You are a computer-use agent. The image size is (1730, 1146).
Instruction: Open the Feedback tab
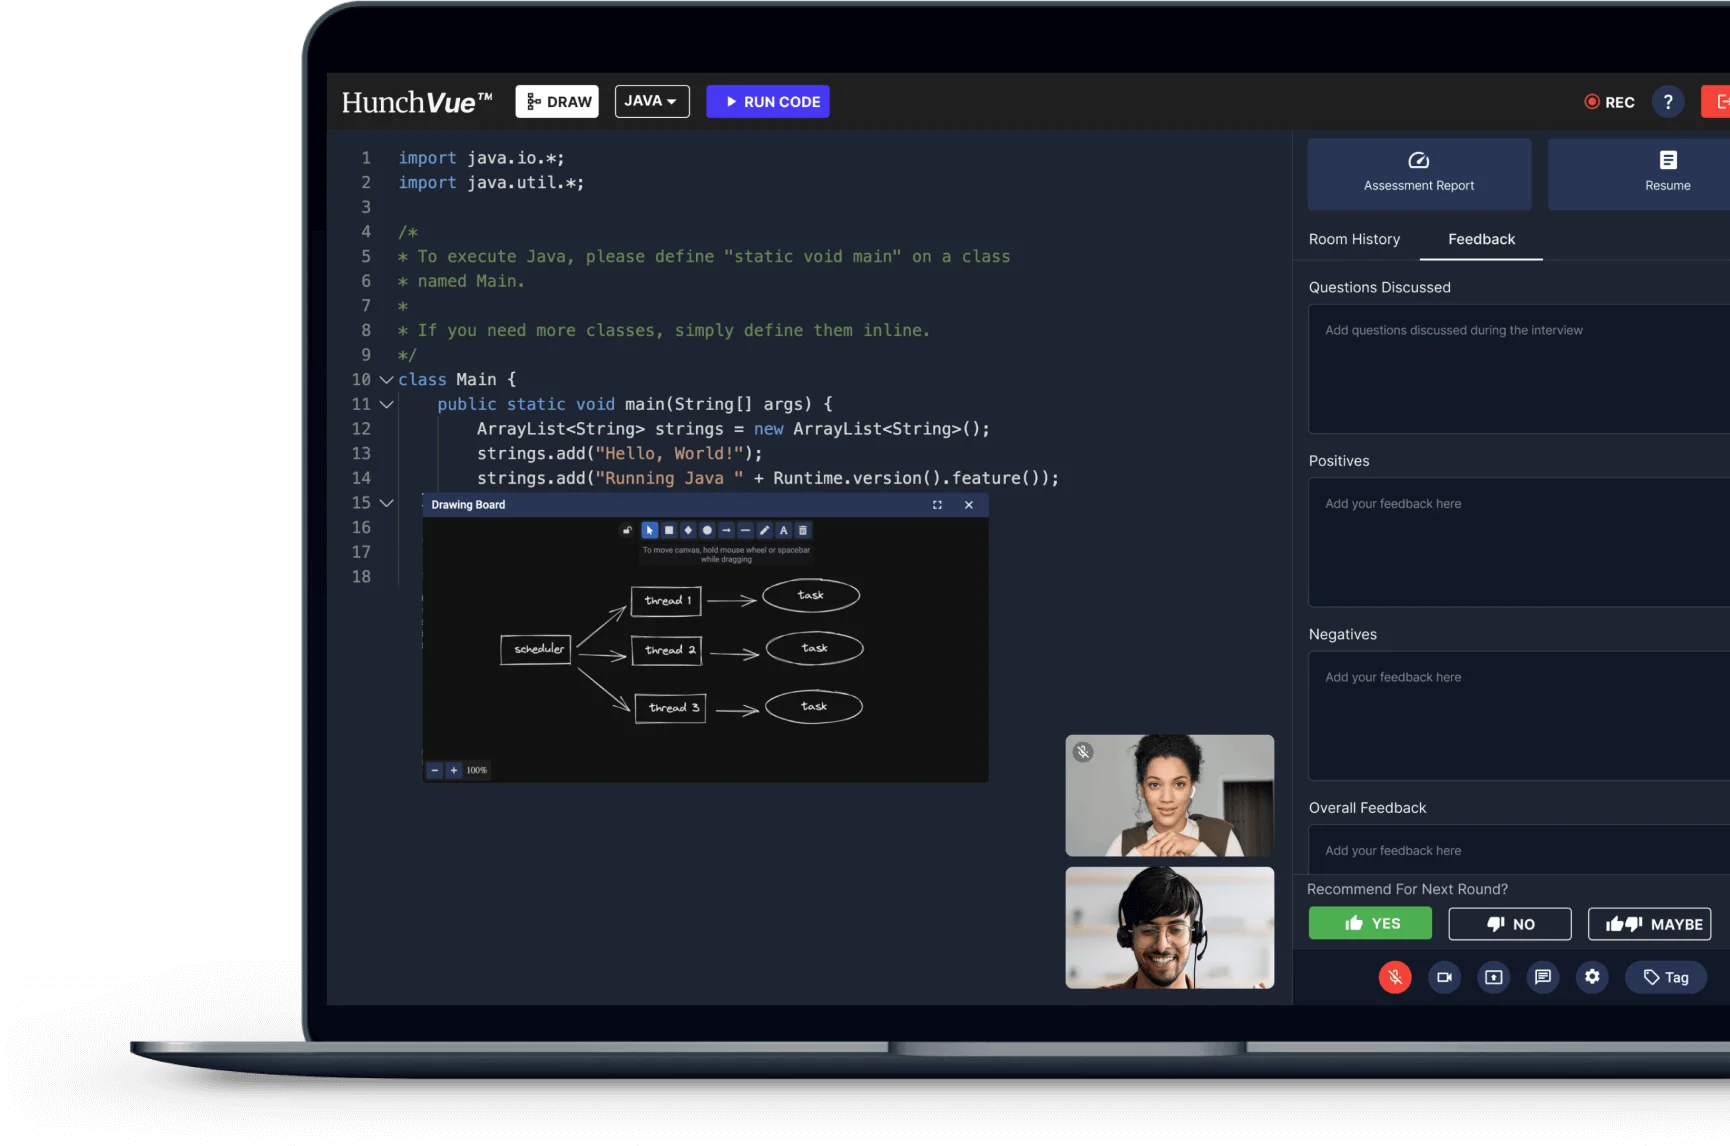click(x=1480, y=239)
